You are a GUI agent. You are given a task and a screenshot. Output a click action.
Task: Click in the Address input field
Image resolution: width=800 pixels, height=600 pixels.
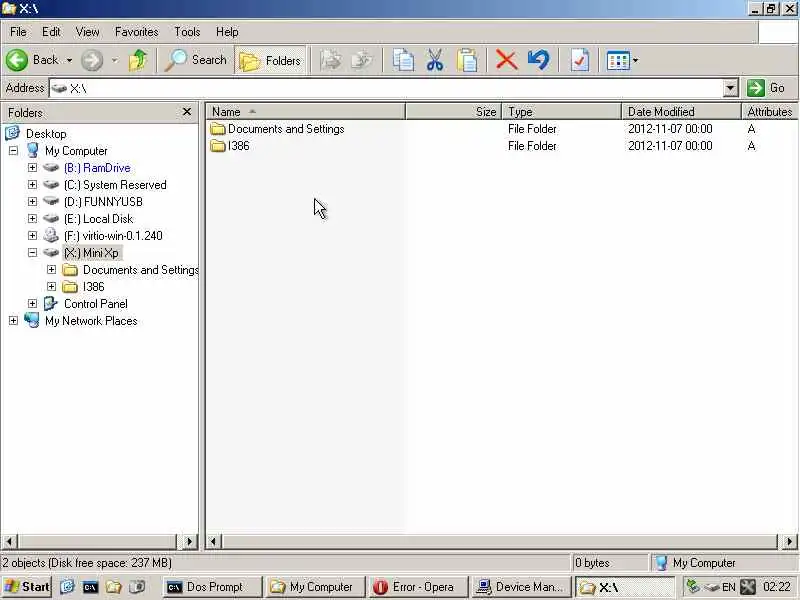point(387,88)
